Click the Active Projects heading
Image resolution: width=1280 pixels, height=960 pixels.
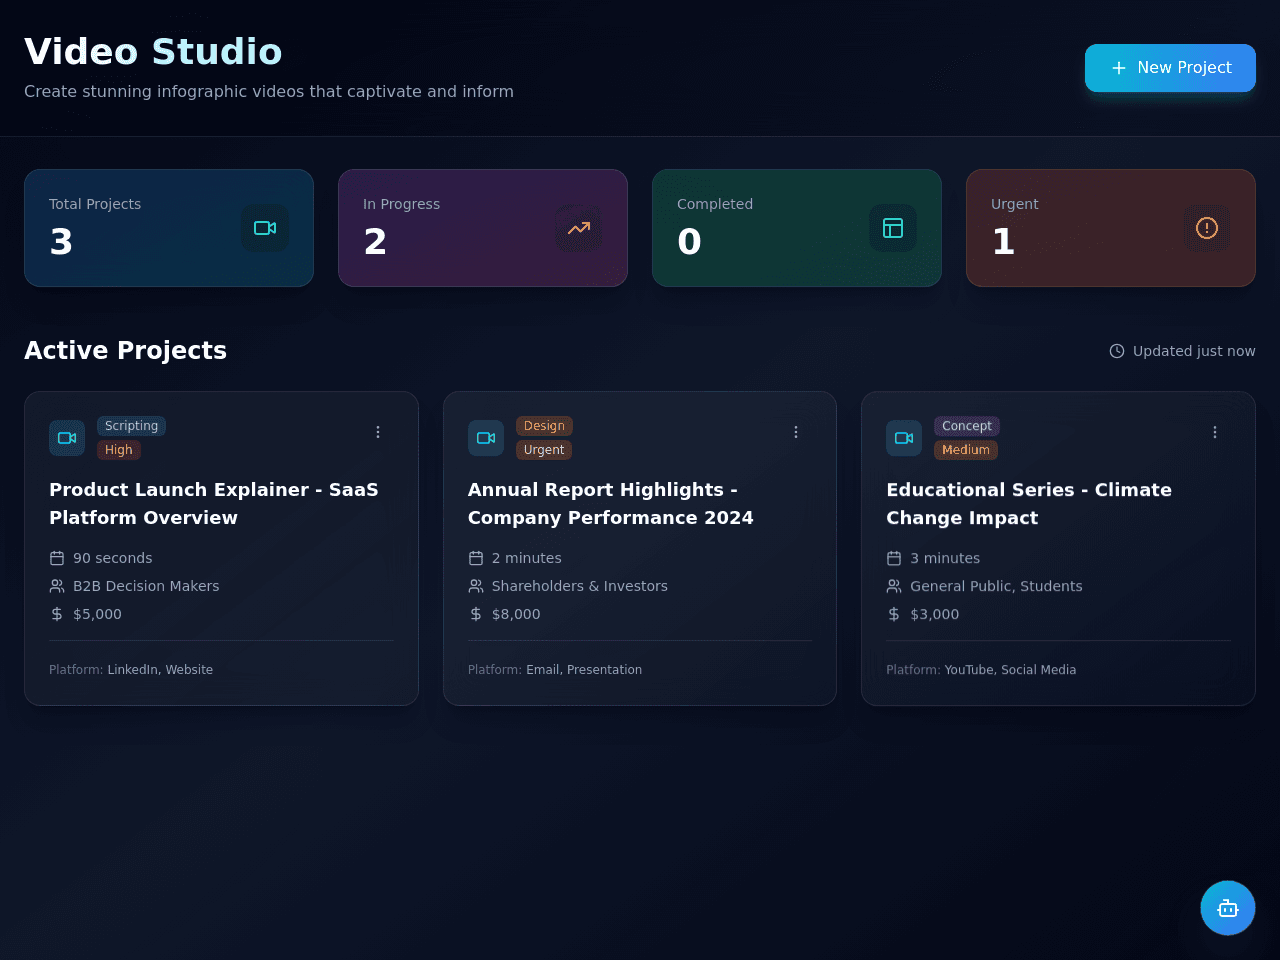coord(125,350)
